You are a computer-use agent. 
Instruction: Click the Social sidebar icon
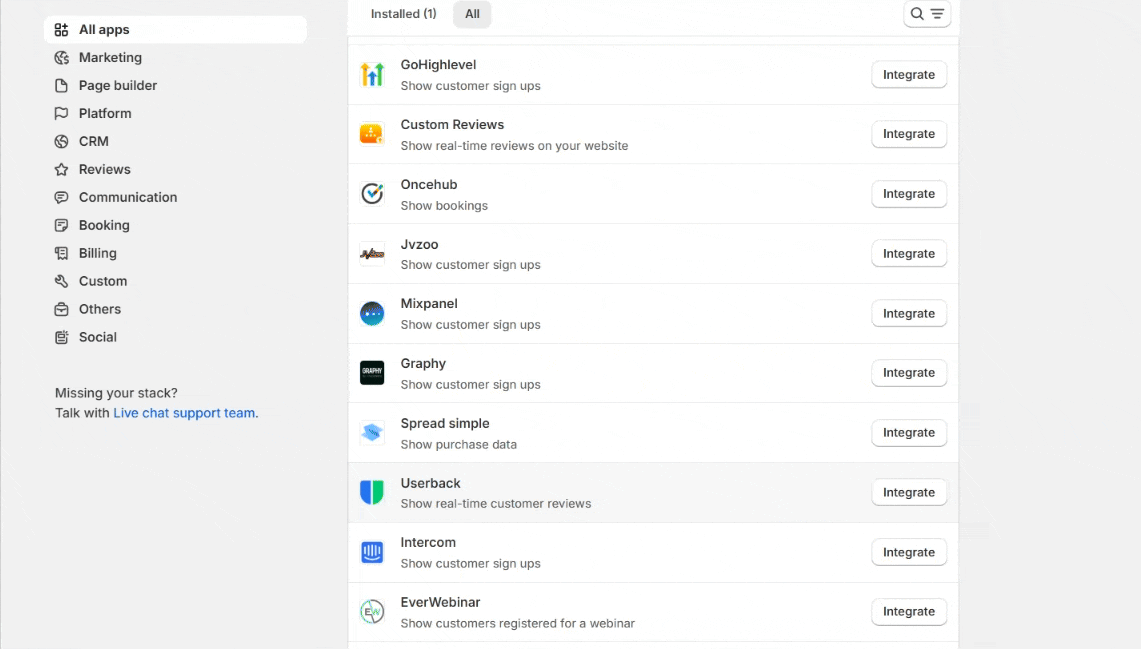coord(61,337)
